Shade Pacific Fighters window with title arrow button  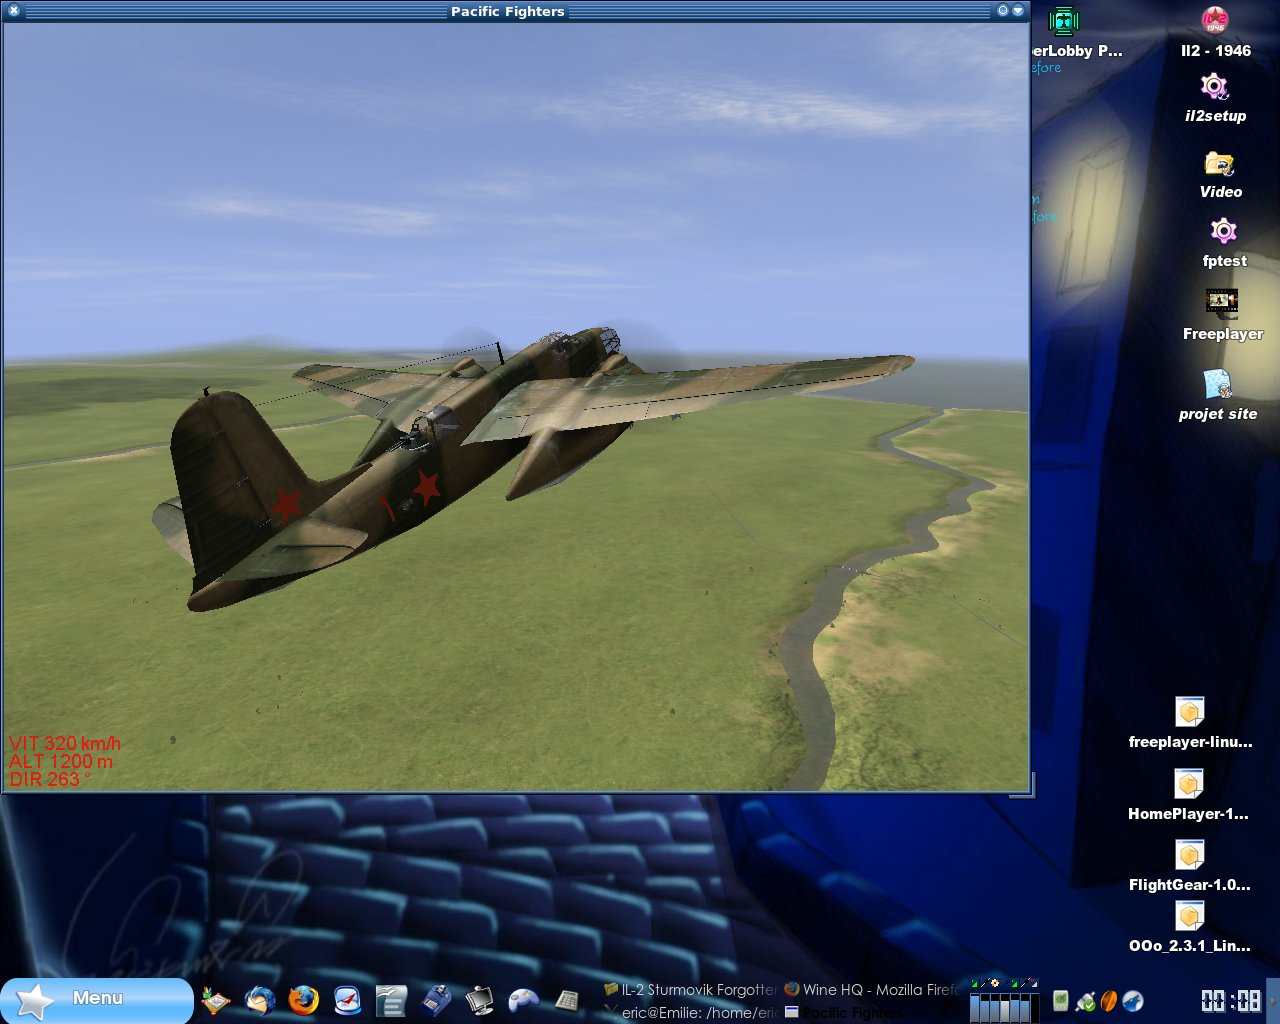click(1018, 11)
